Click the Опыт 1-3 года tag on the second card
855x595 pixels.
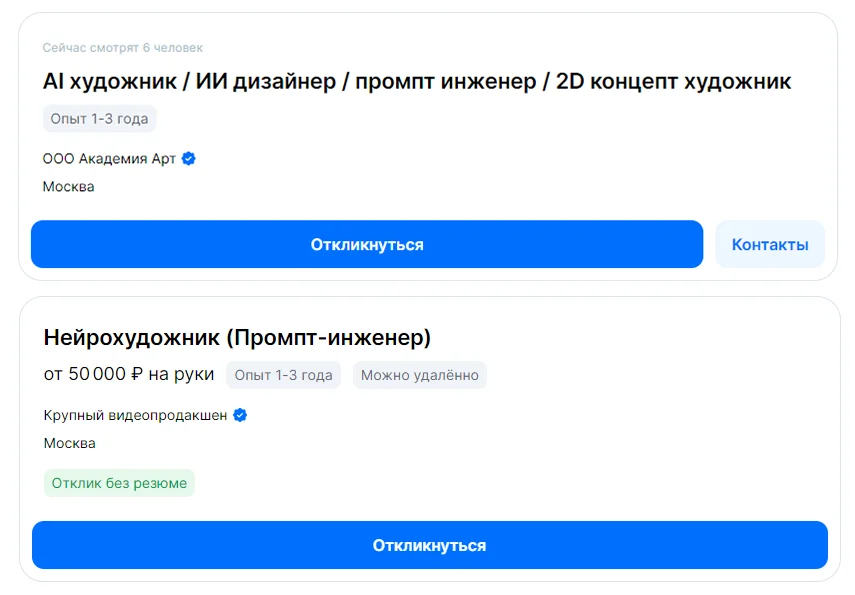tap(285, 375)
